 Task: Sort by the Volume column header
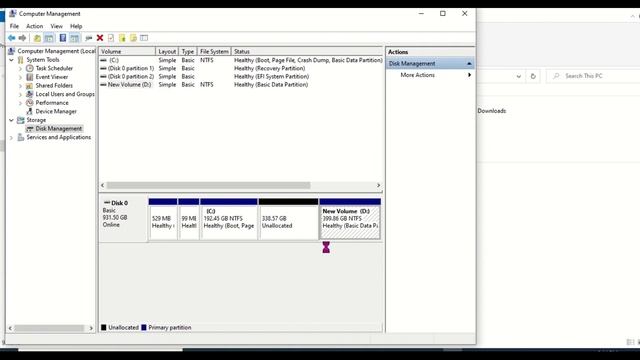(127, 51)
